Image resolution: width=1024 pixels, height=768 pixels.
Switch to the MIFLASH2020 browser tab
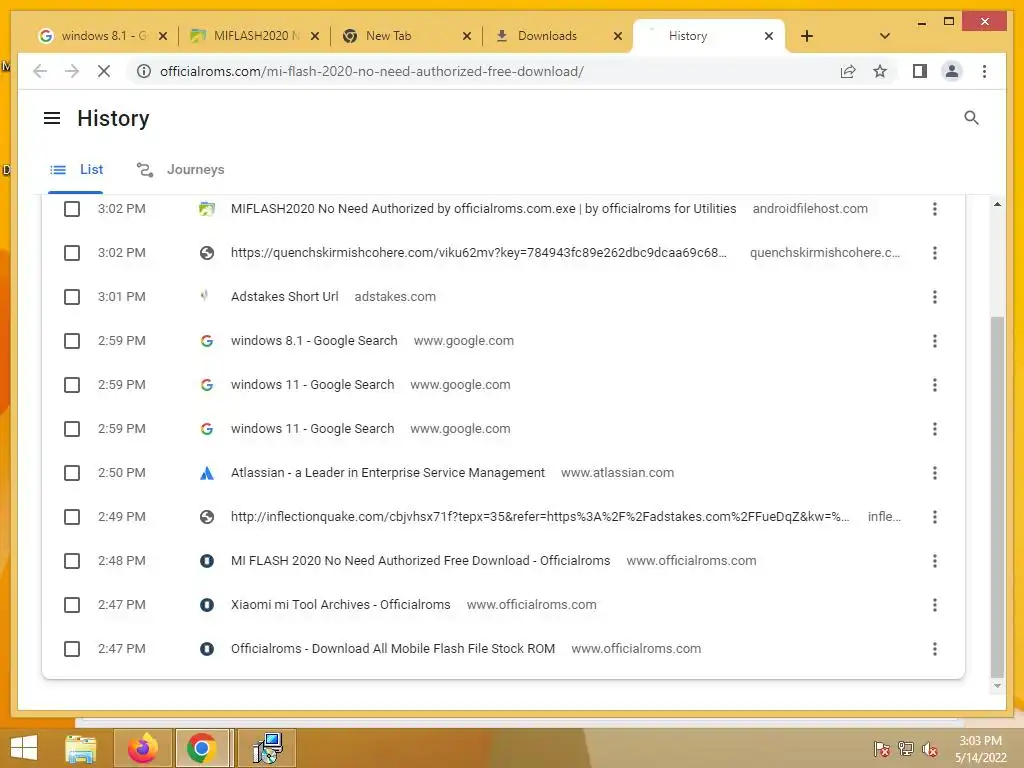pos(255,36)
